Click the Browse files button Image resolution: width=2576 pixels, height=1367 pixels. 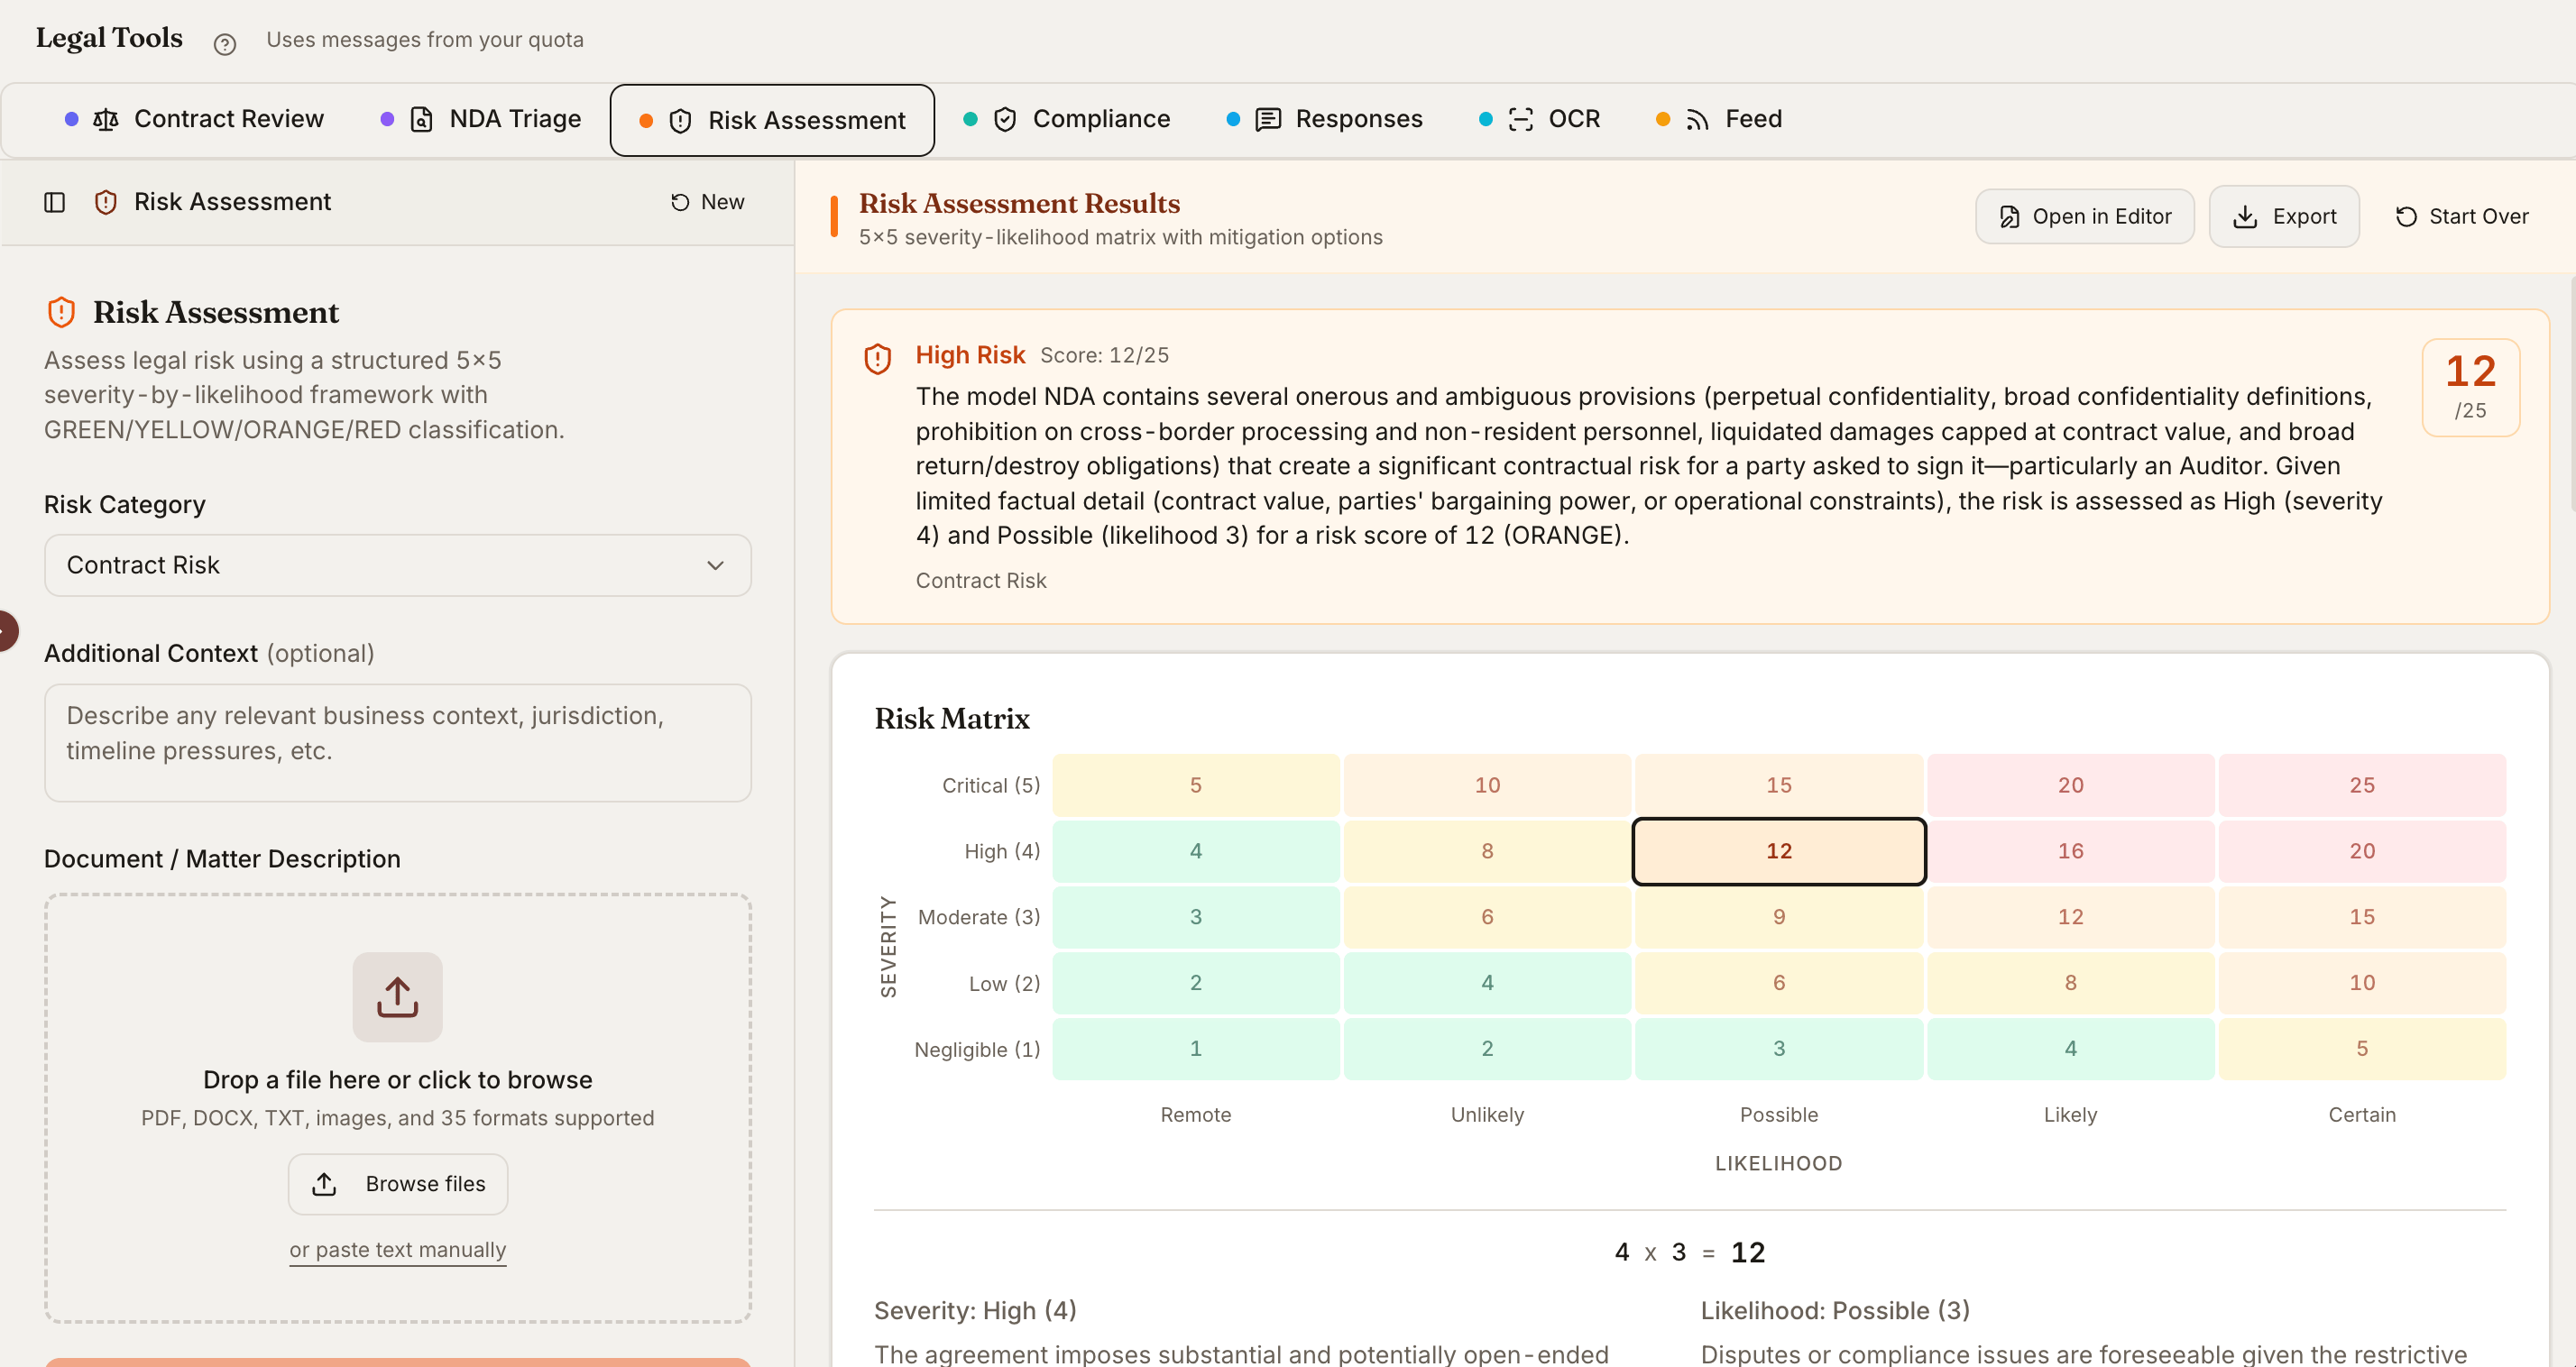point(397,1184)
